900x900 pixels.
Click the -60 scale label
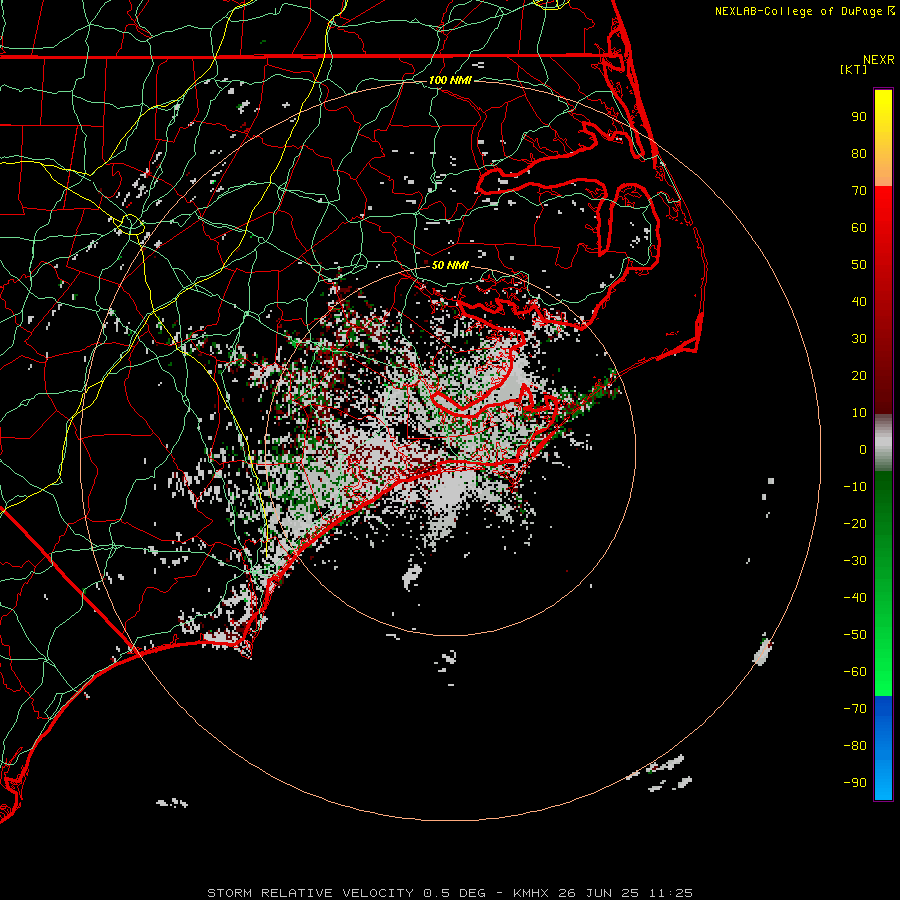[x=855, y=672]
